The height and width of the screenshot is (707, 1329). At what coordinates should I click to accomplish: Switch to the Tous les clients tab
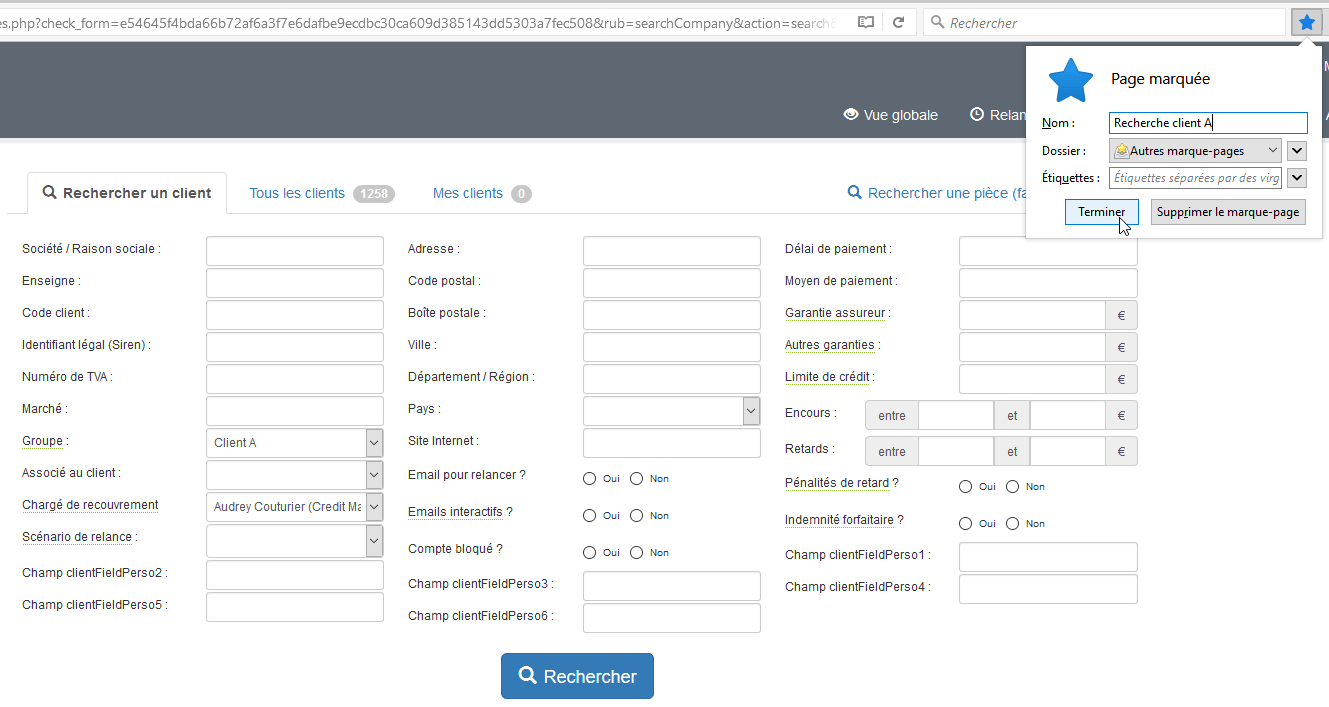[x=297, y=193]
